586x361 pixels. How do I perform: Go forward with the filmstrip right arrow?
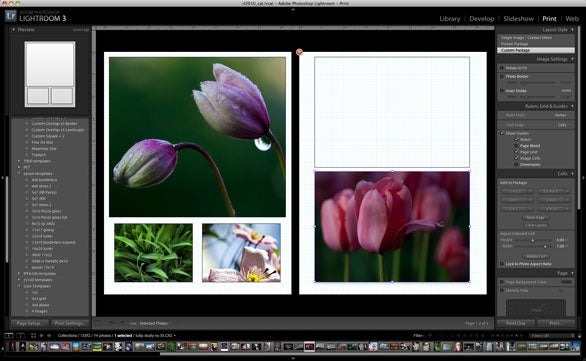[x=49, y=336]
